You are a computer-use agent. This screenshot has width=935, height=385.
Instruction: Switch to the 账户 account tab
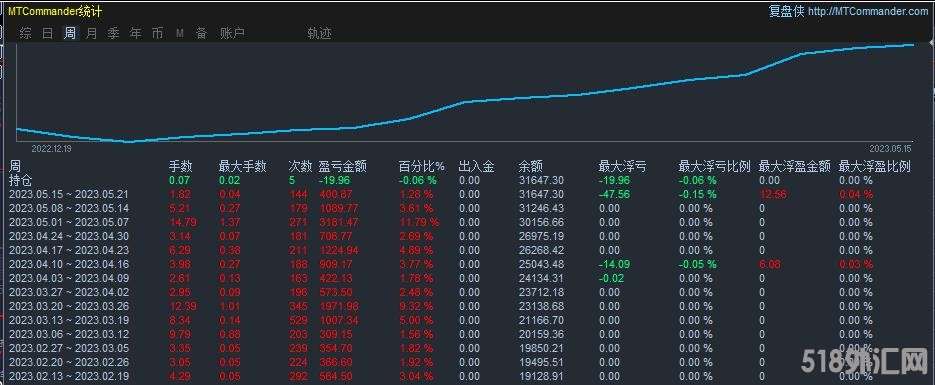click(233, 33)
